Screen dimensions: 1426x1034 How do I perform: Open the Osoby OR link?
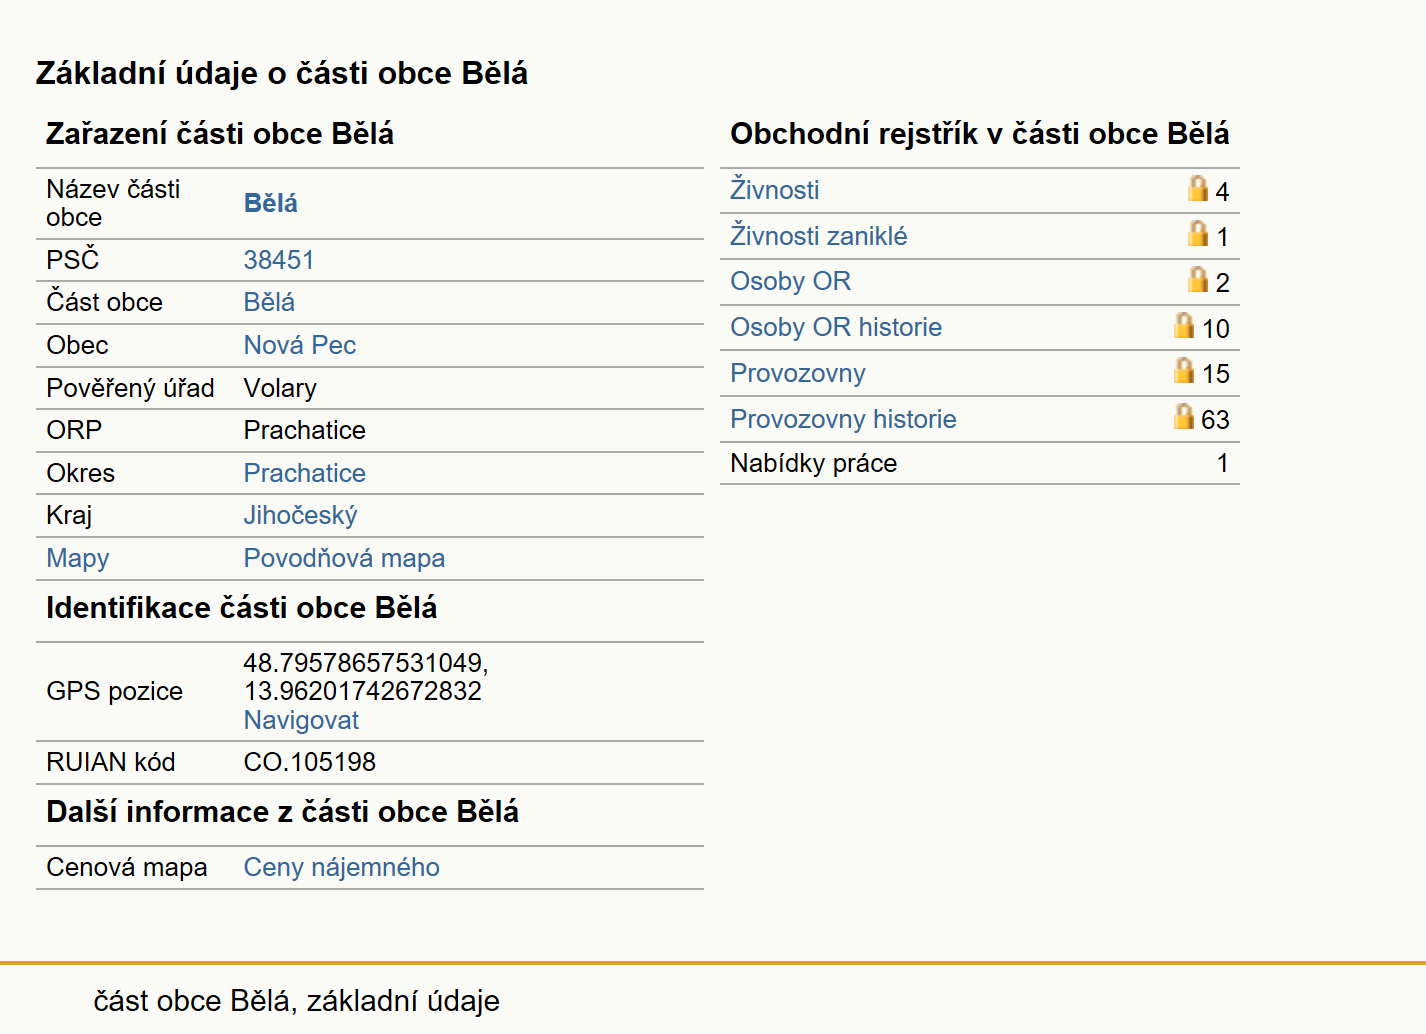[791, 282]
